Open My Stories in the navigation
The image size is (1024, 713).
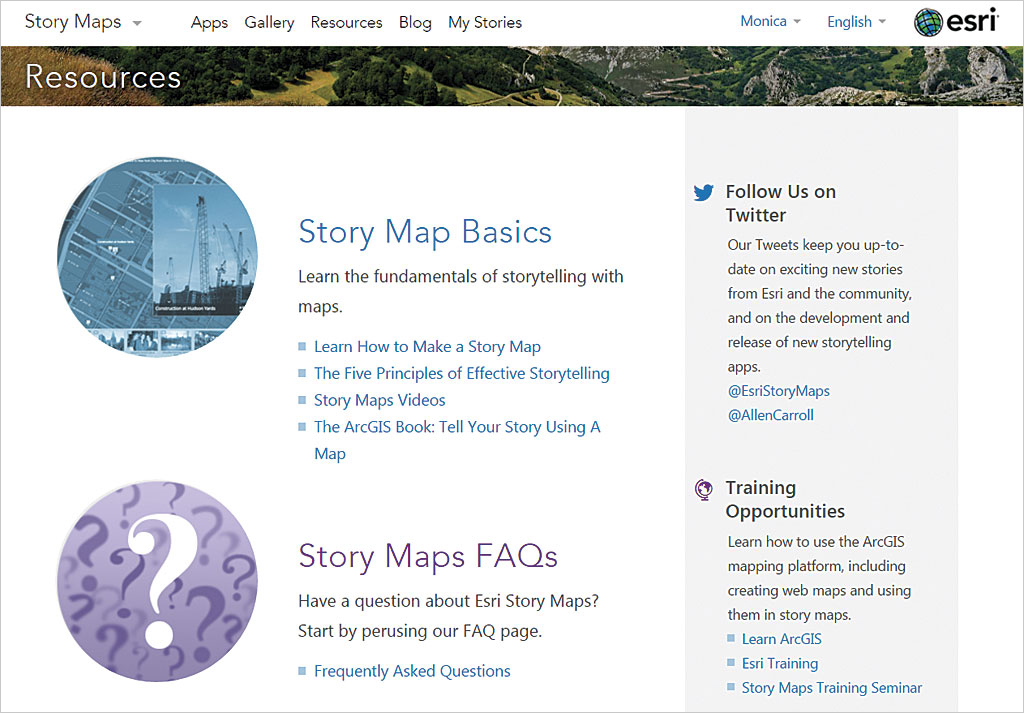(x=485, y=22)
